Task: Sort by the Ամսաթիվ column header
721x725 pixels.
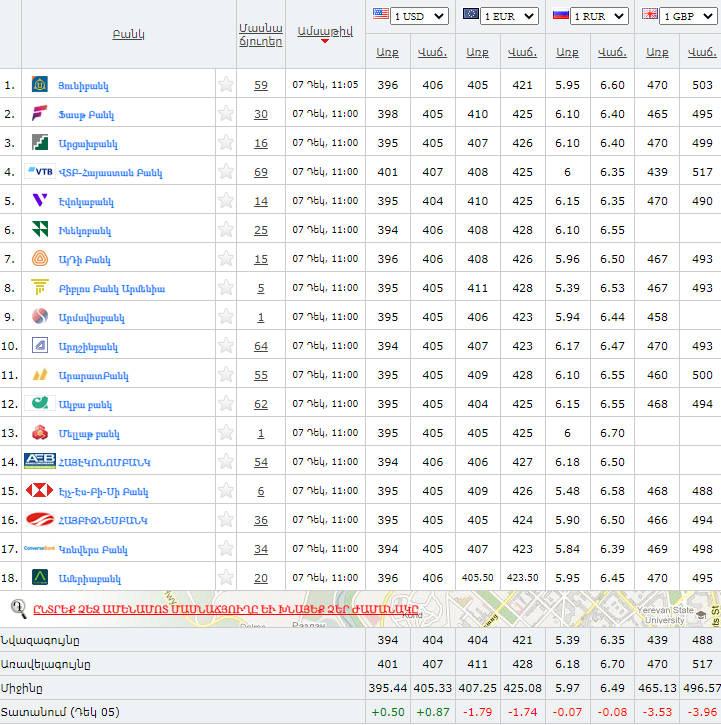Action: click(x=325, y=31)
